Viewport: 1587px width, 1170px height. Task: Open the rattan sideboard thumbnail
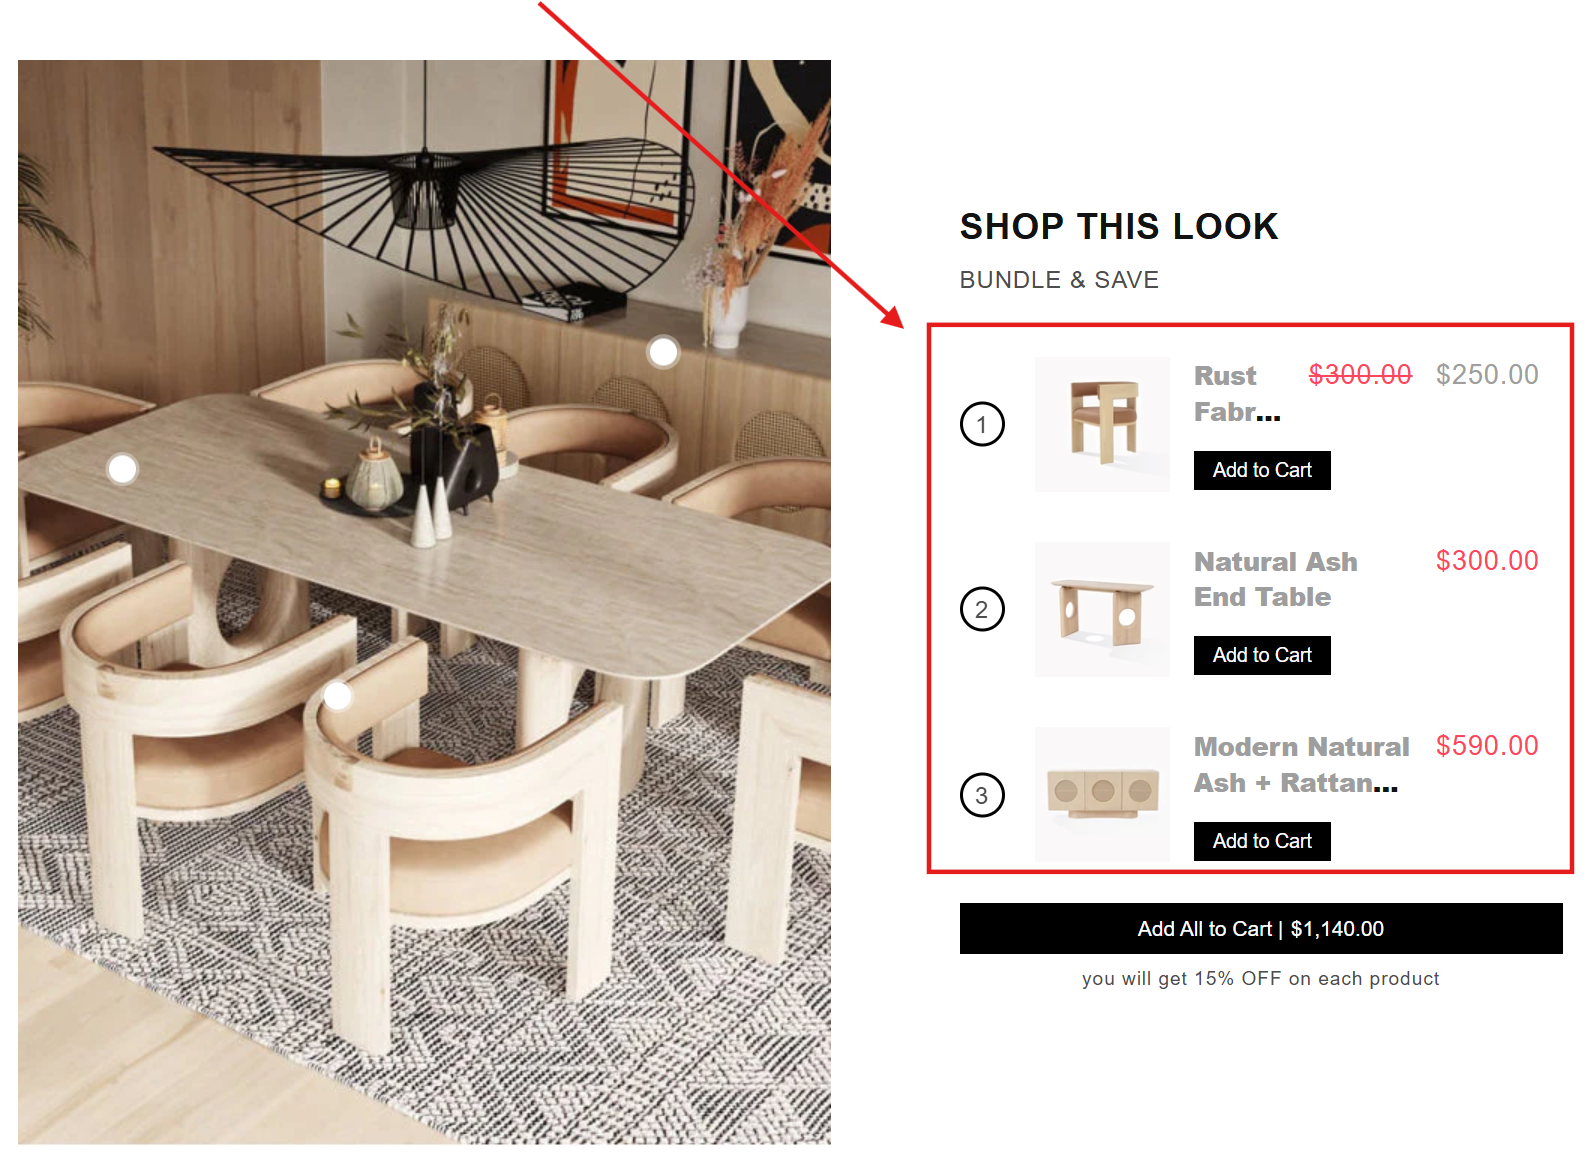pos(1102,794)
